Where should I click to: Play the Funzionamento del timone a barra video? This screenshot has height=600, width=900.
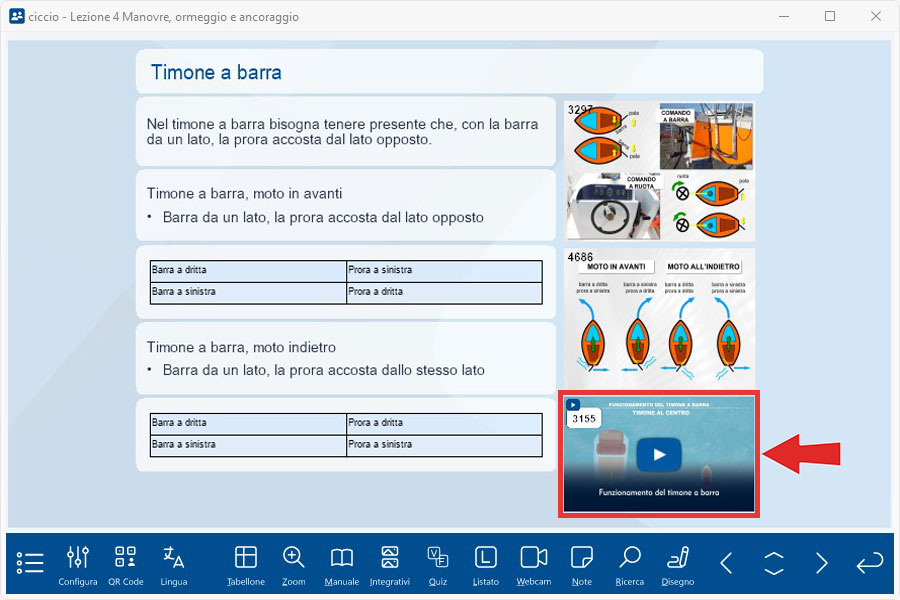[658, 454]
